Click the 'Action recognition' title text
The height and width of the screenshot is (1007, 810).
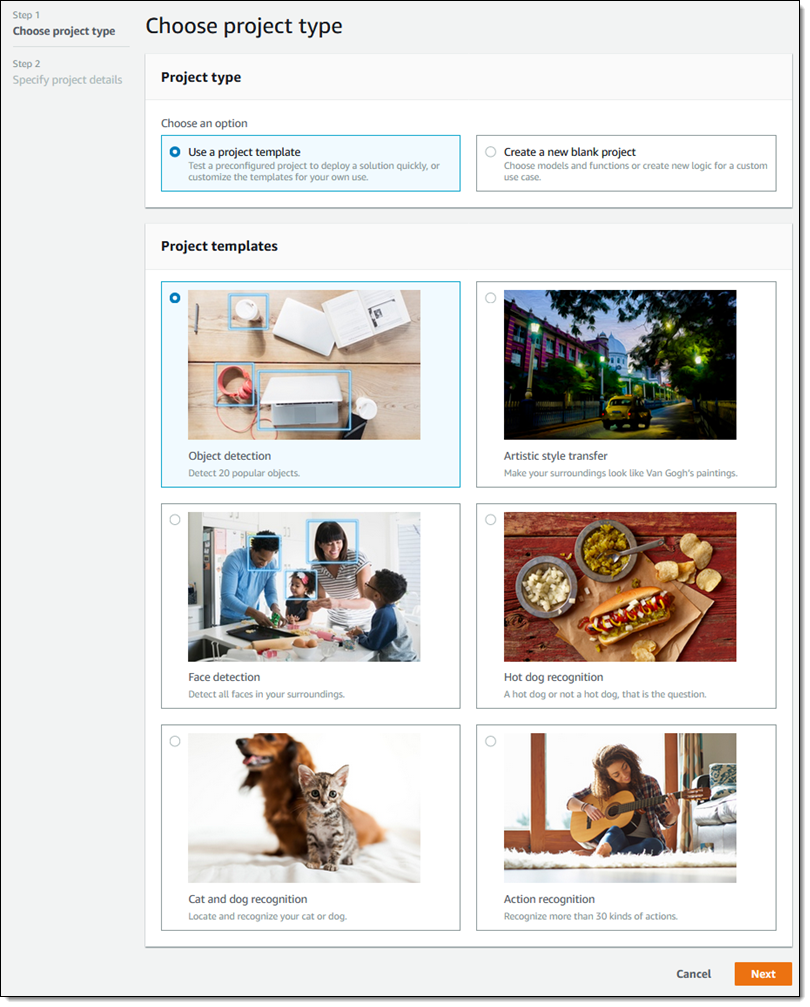549,899
